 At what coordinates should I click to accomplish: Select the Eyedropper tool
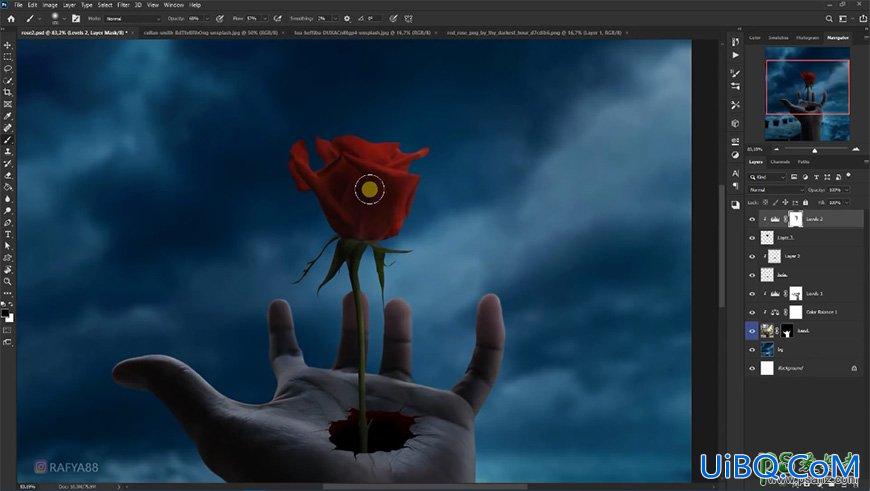point(8,116)
